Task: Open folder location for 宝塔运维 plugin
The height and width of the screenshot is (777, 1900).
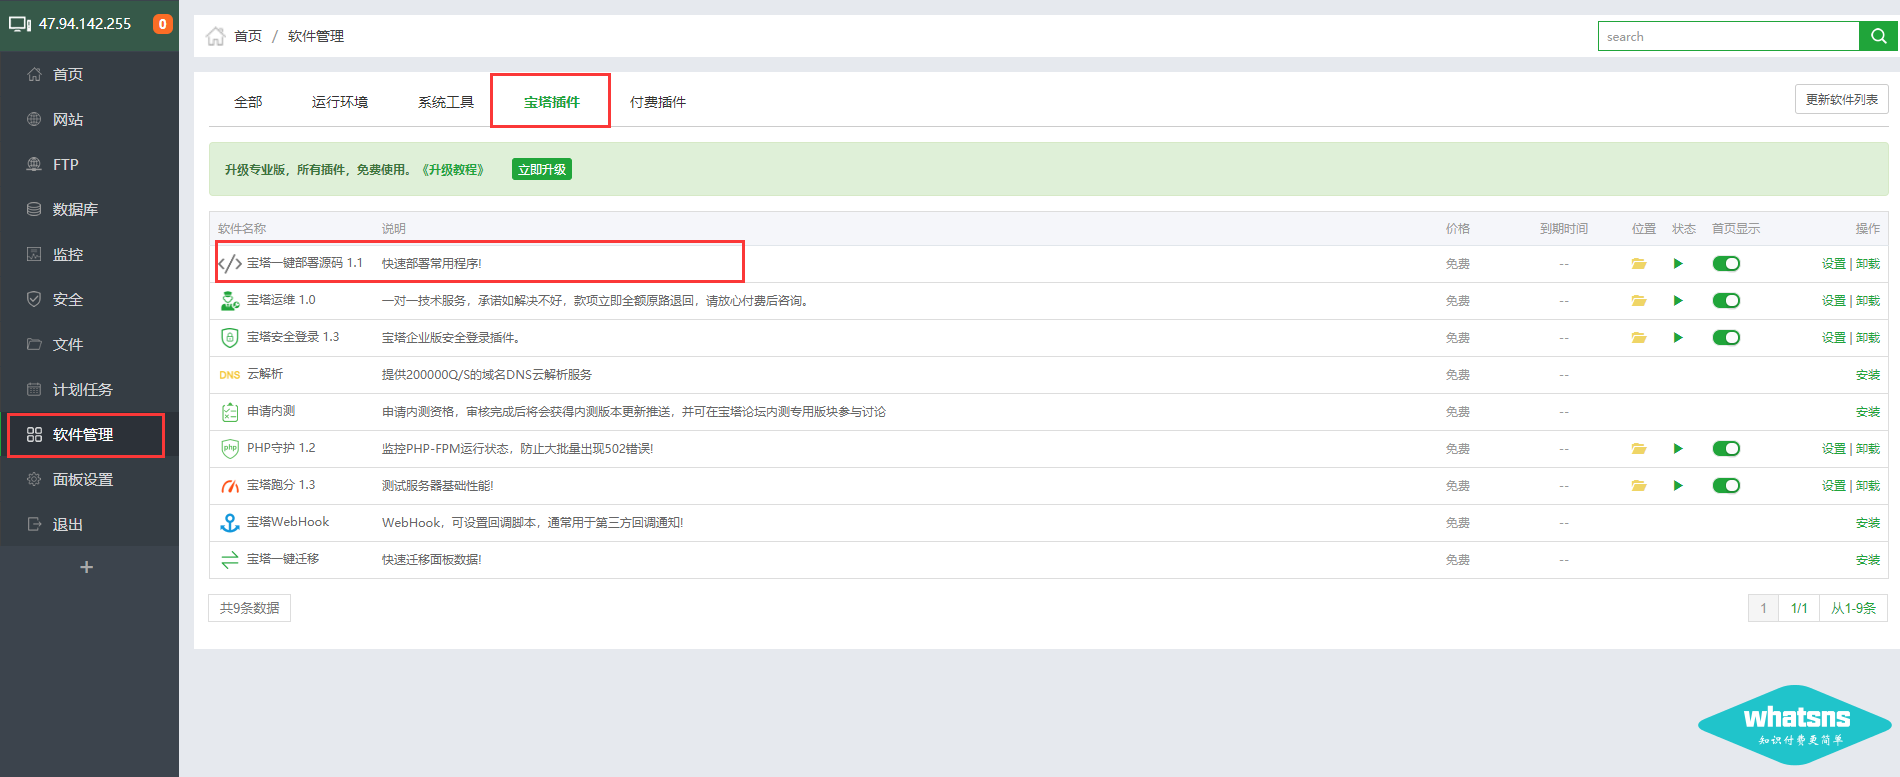Action: [x=1639, y=301]
